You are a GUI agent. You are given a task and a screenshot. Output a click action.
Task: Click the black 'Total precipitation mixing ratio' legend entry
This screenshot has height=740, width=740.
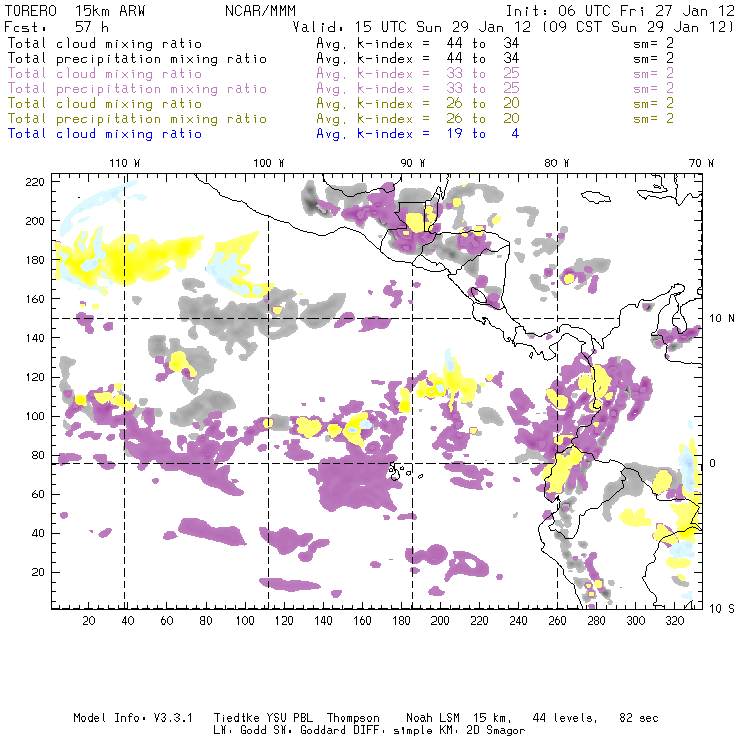(137, 59)
